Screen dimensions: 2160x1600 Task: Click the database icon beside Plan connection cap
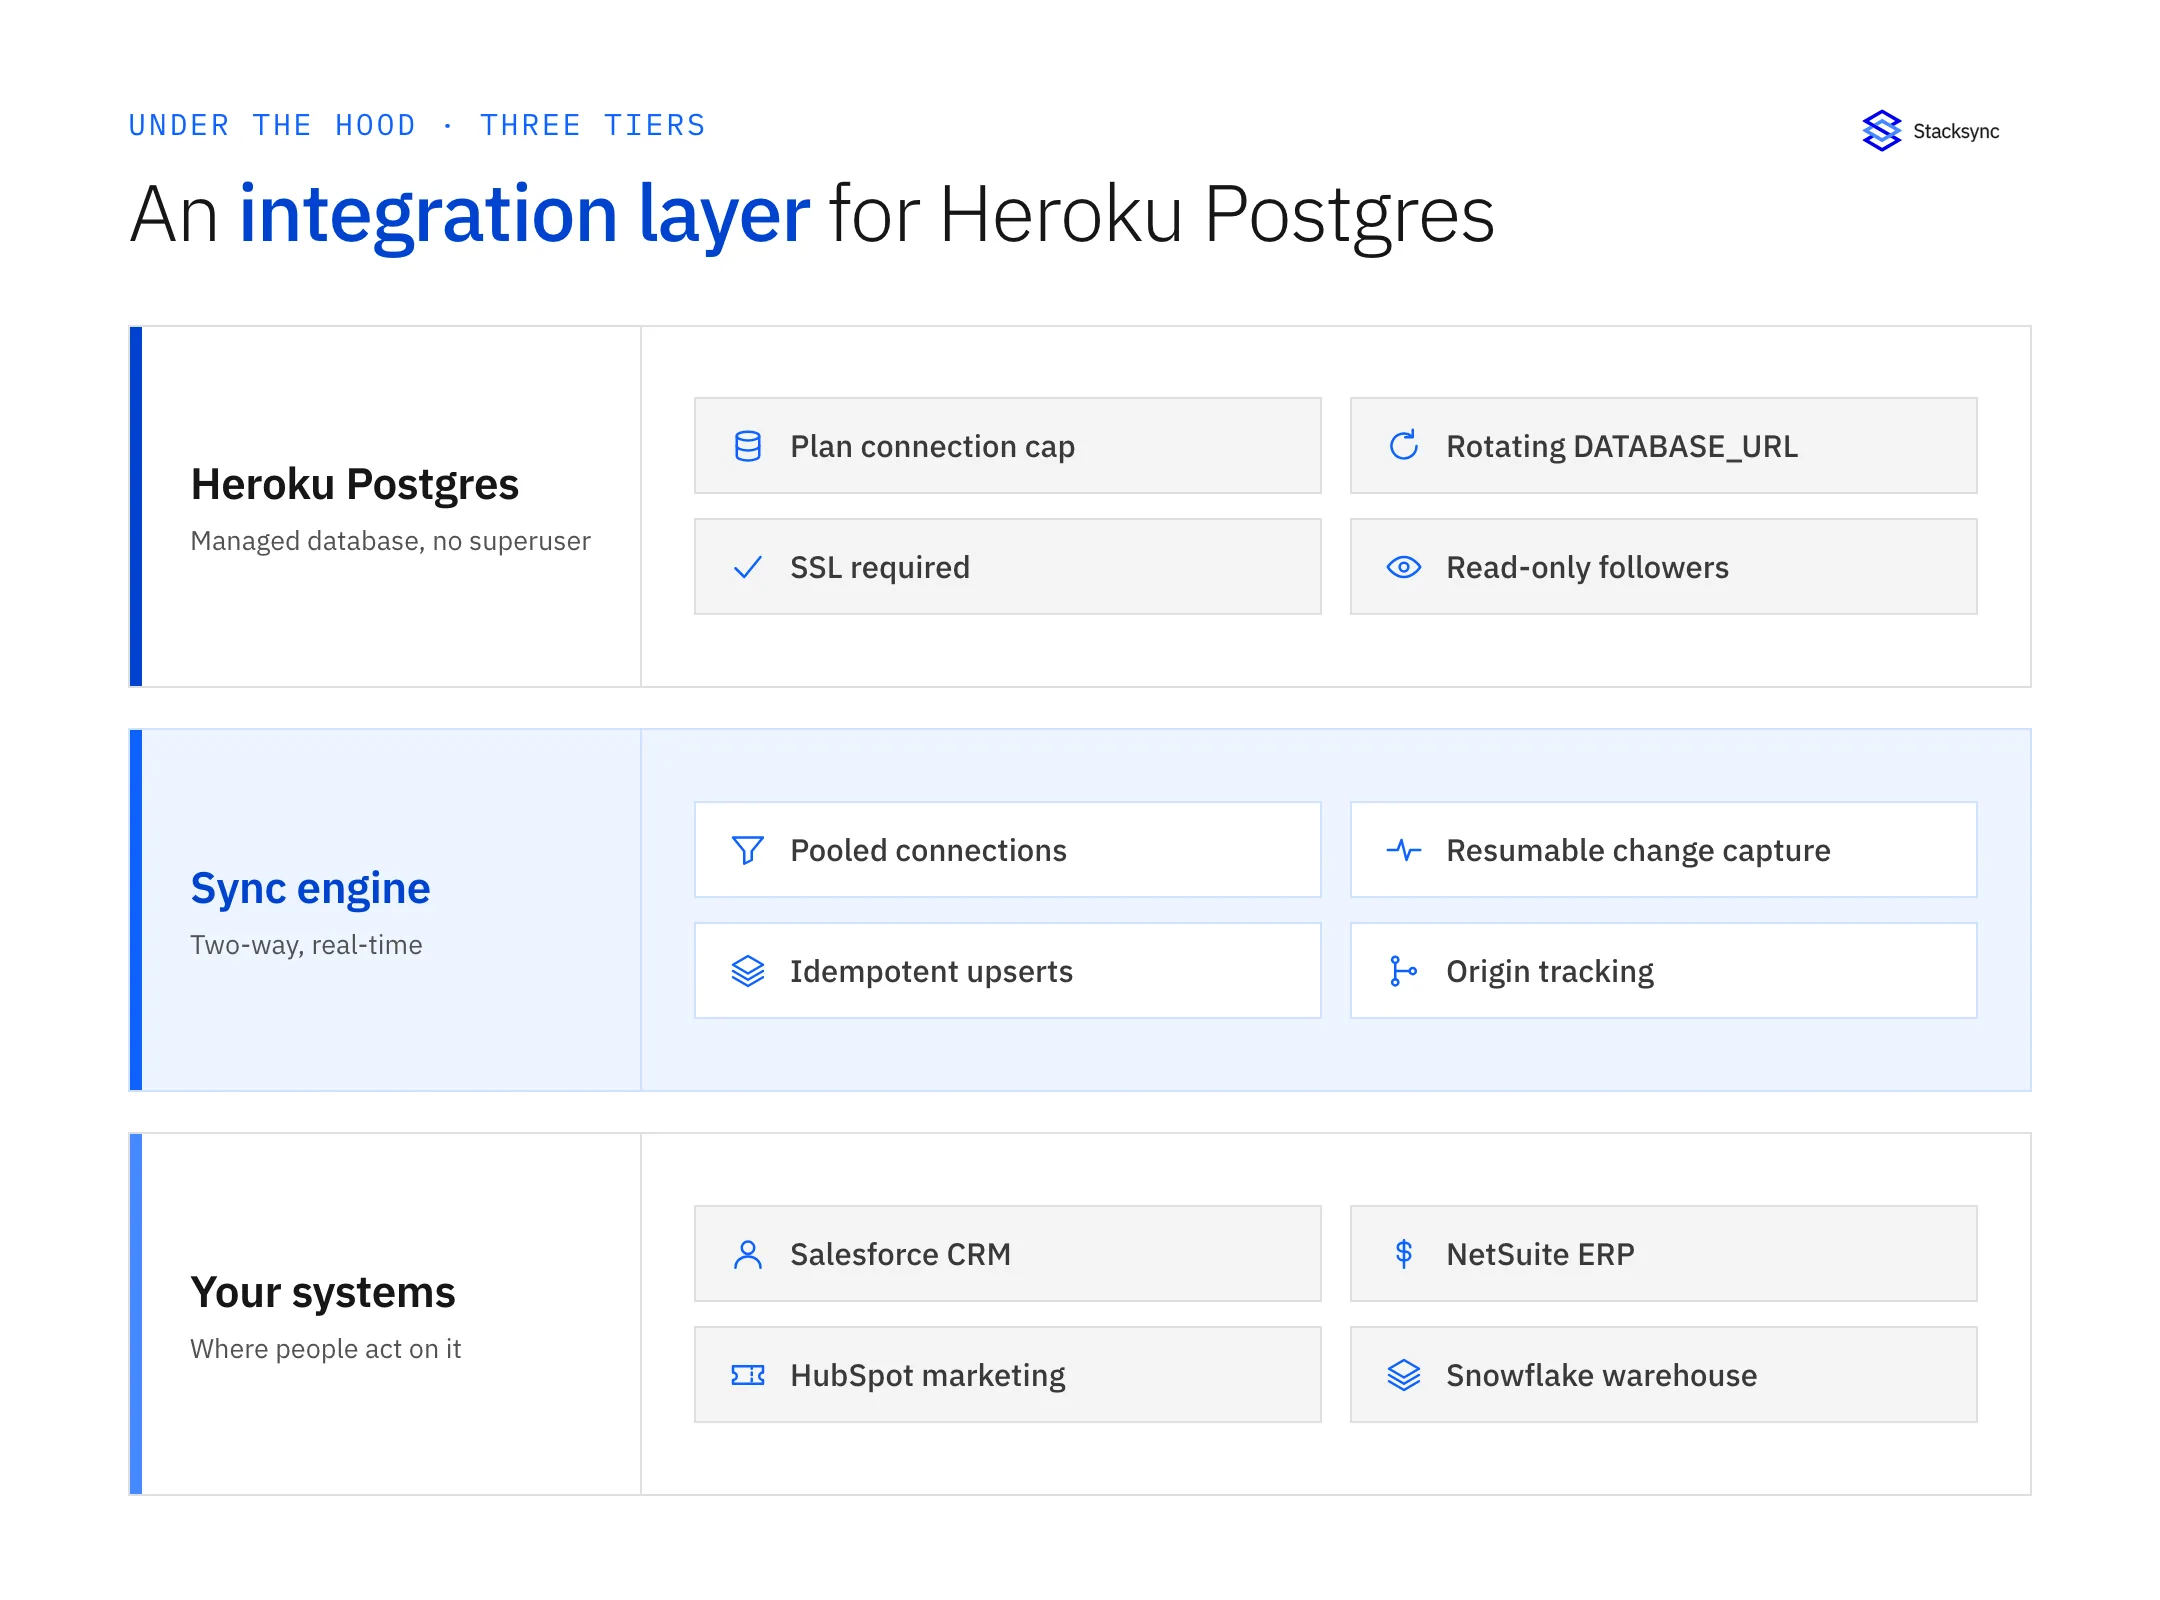coord(748,446)
